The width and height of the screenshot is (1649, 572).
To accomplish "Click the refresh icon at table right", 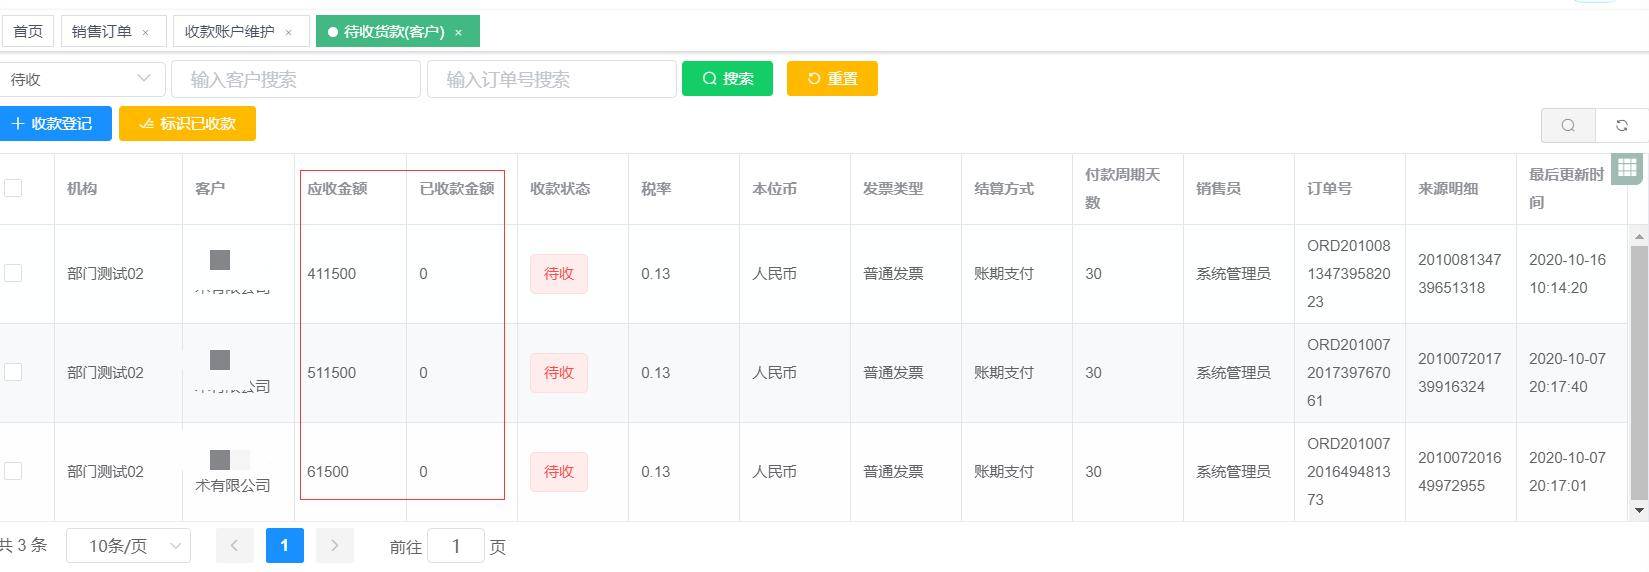I will (x=1622, y=125).
